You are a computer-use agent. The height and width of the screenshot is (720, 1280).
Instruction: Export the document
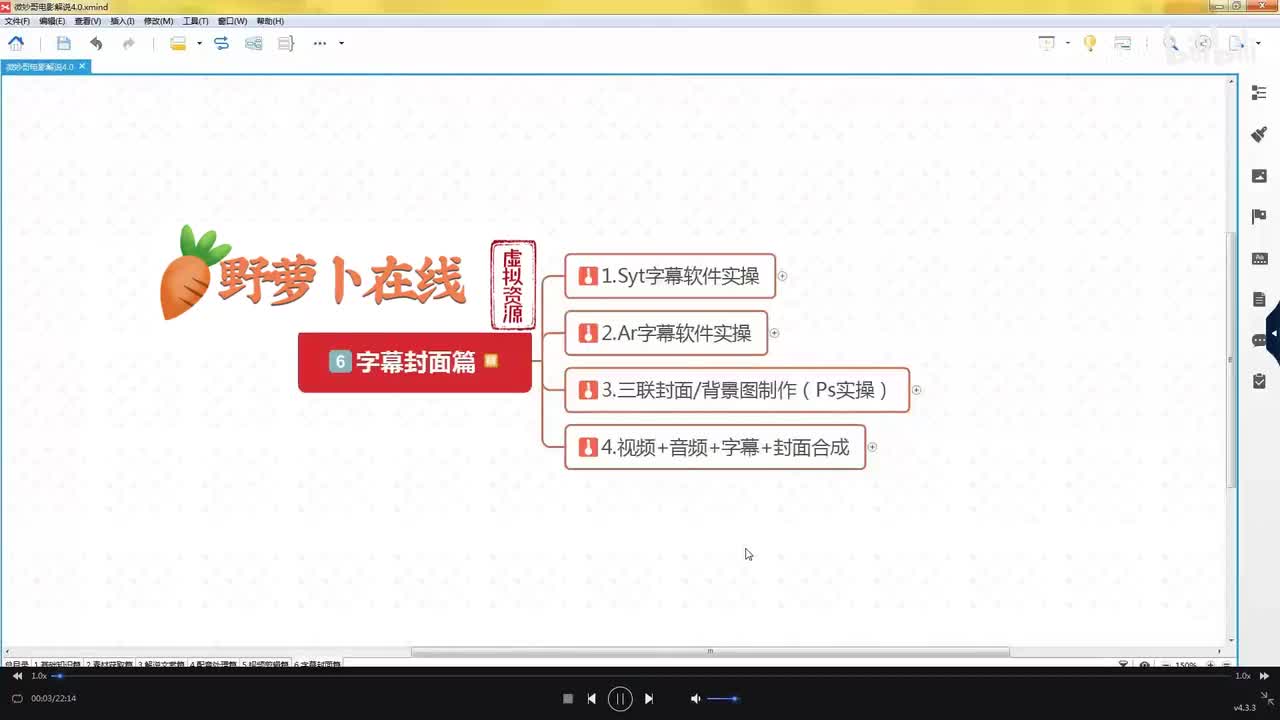(x=1237, y=43)
